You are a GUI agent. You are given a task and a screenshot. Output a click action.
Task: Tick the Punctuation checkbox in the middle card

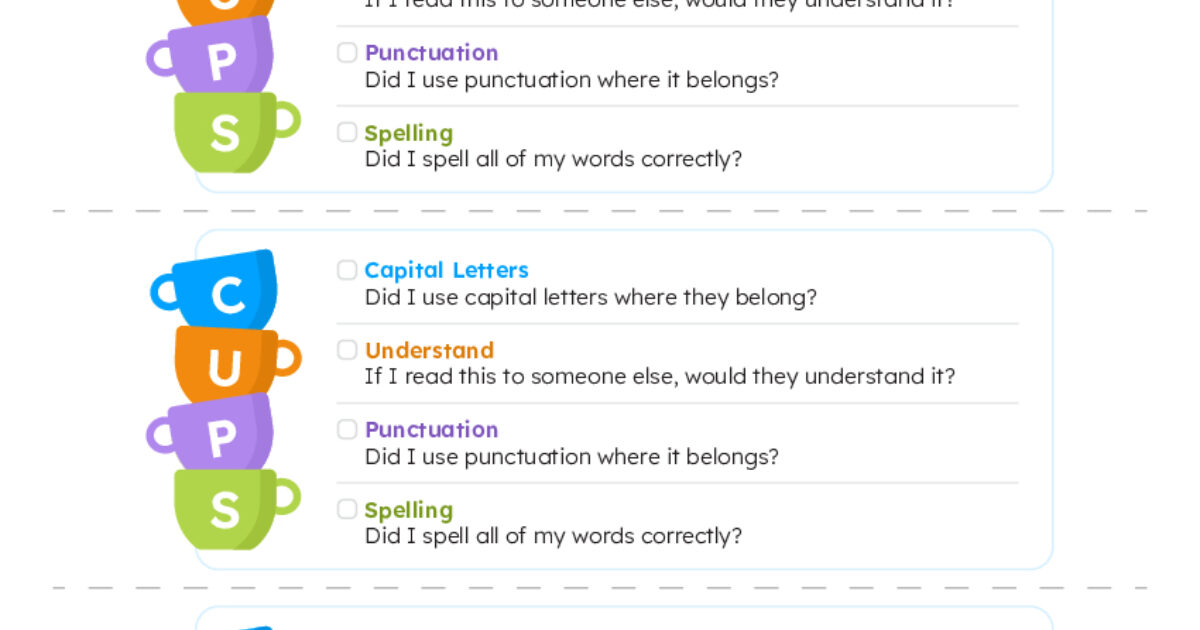pyautogui.click(x=347, y=429)
